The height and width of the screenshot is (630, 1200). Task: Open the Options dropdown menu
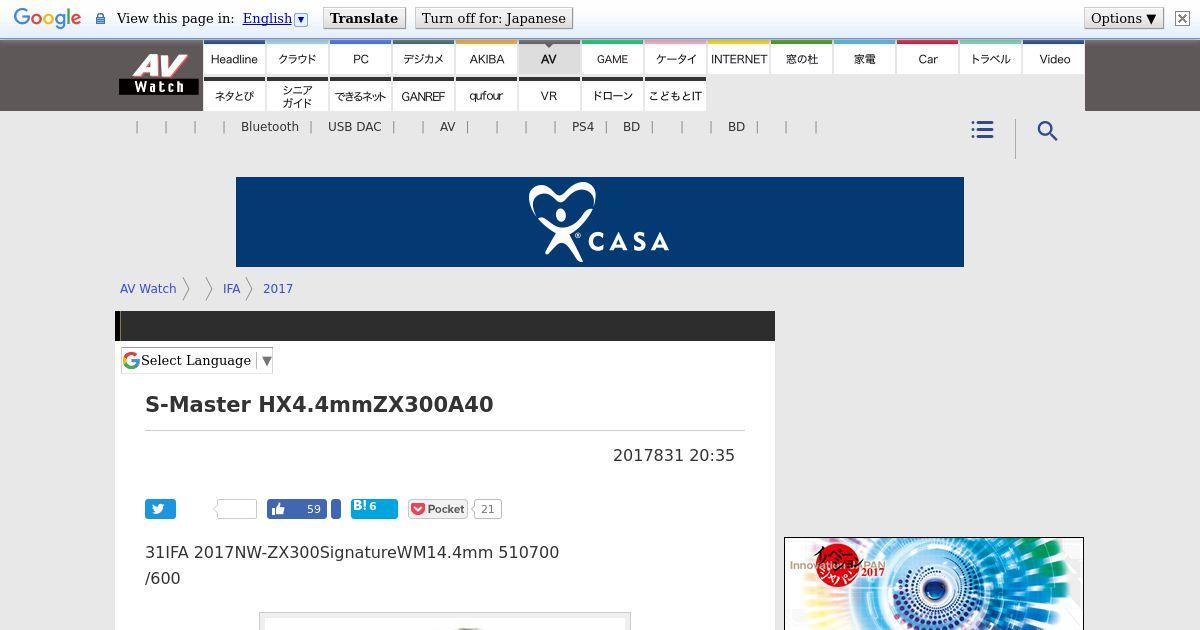(x=1124, y=18)
